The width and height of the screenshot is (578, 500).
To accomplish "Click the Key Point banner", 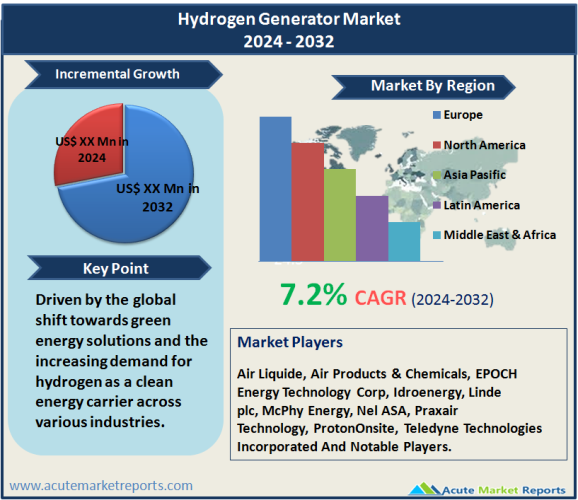I will pos(119,268).
